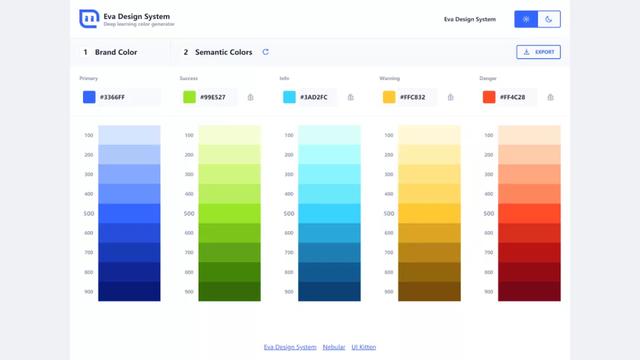
Task: Lock the Danger color #FF4C28
Action: tap(550, 97)
